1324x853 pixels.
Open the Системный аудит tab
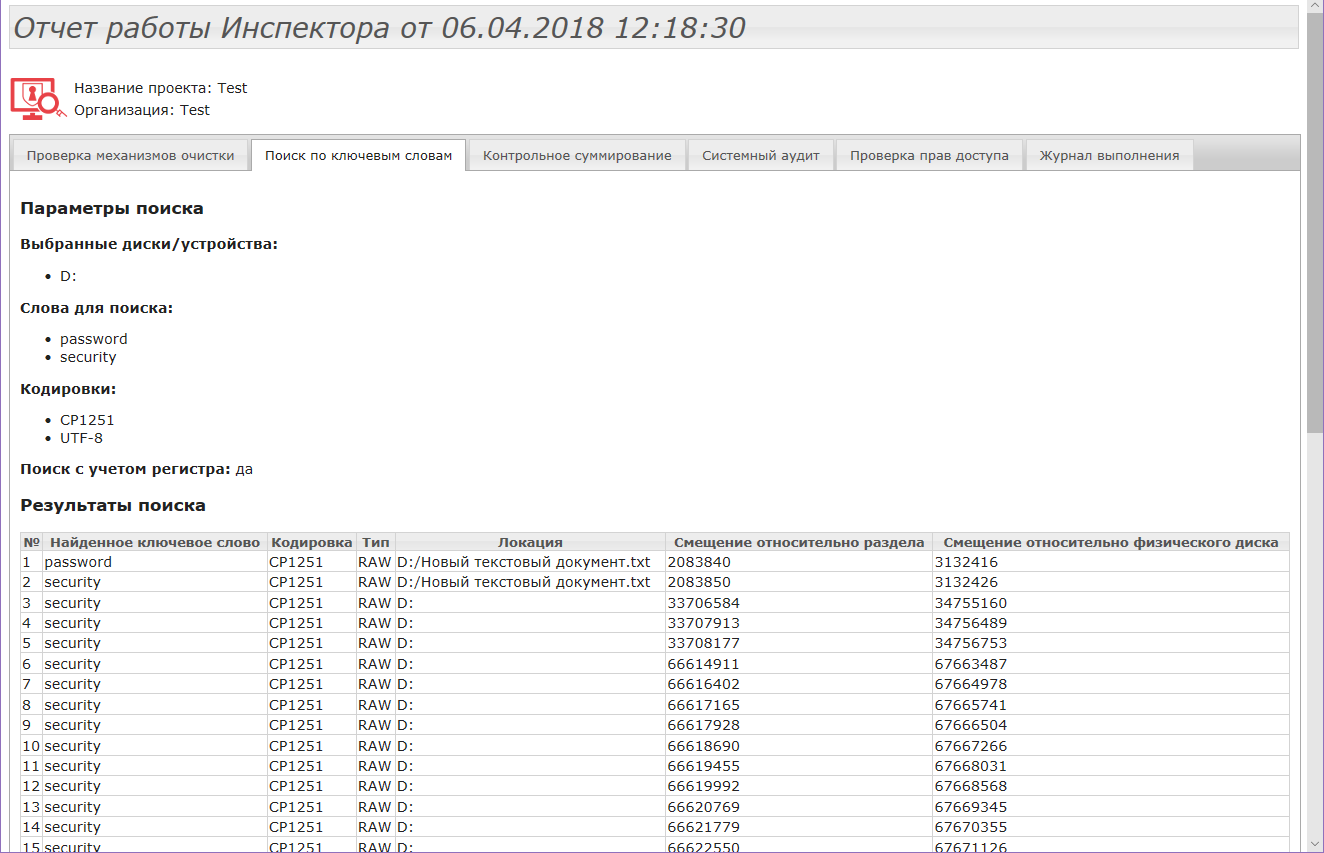(x=760, y=155)
